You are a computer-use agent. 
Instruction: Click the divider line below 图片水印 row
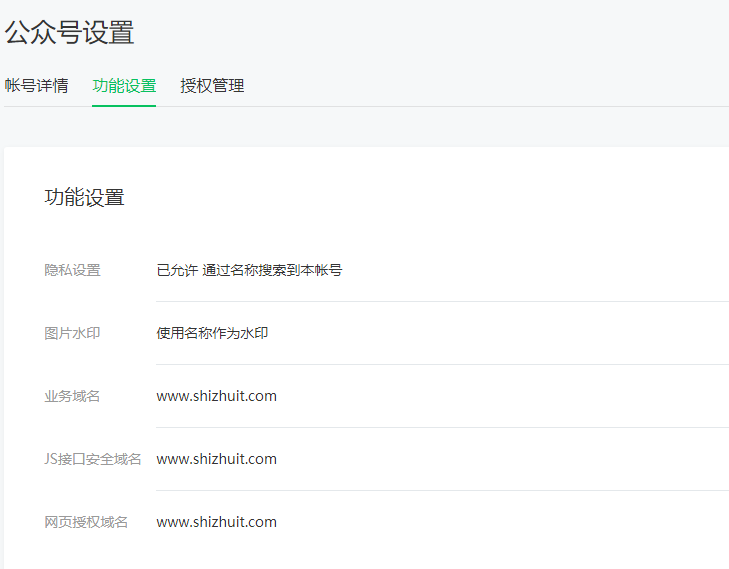click(x=440, y=364)
